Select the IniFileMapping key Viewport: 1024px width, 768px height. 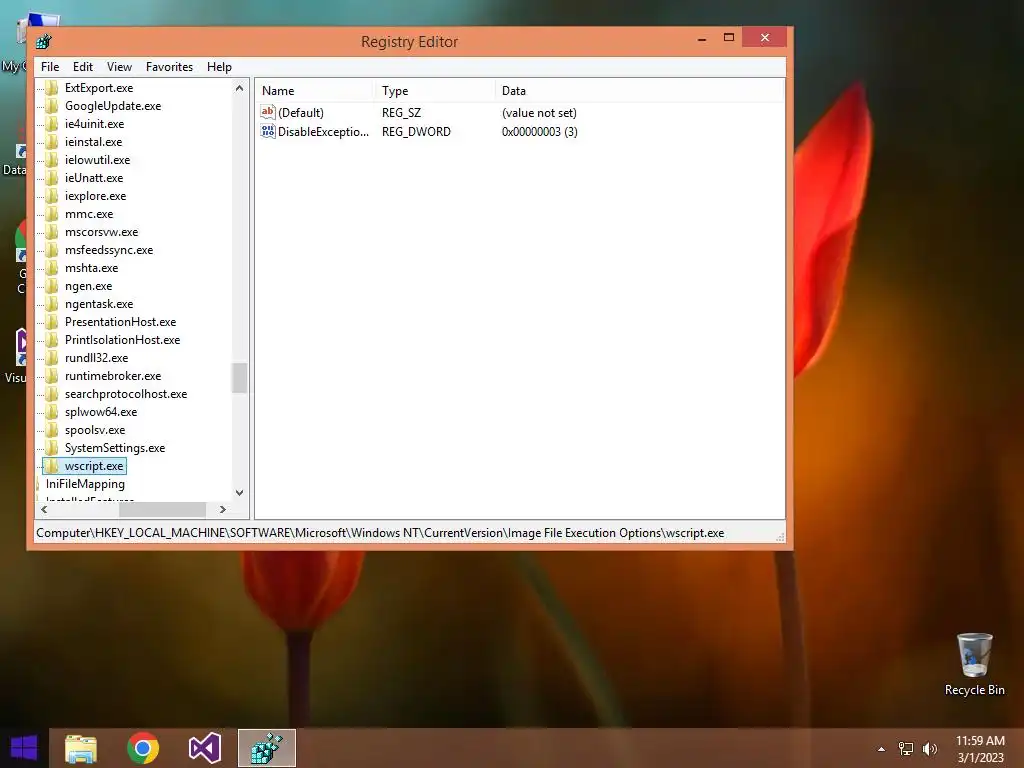(x=85, y=484)
